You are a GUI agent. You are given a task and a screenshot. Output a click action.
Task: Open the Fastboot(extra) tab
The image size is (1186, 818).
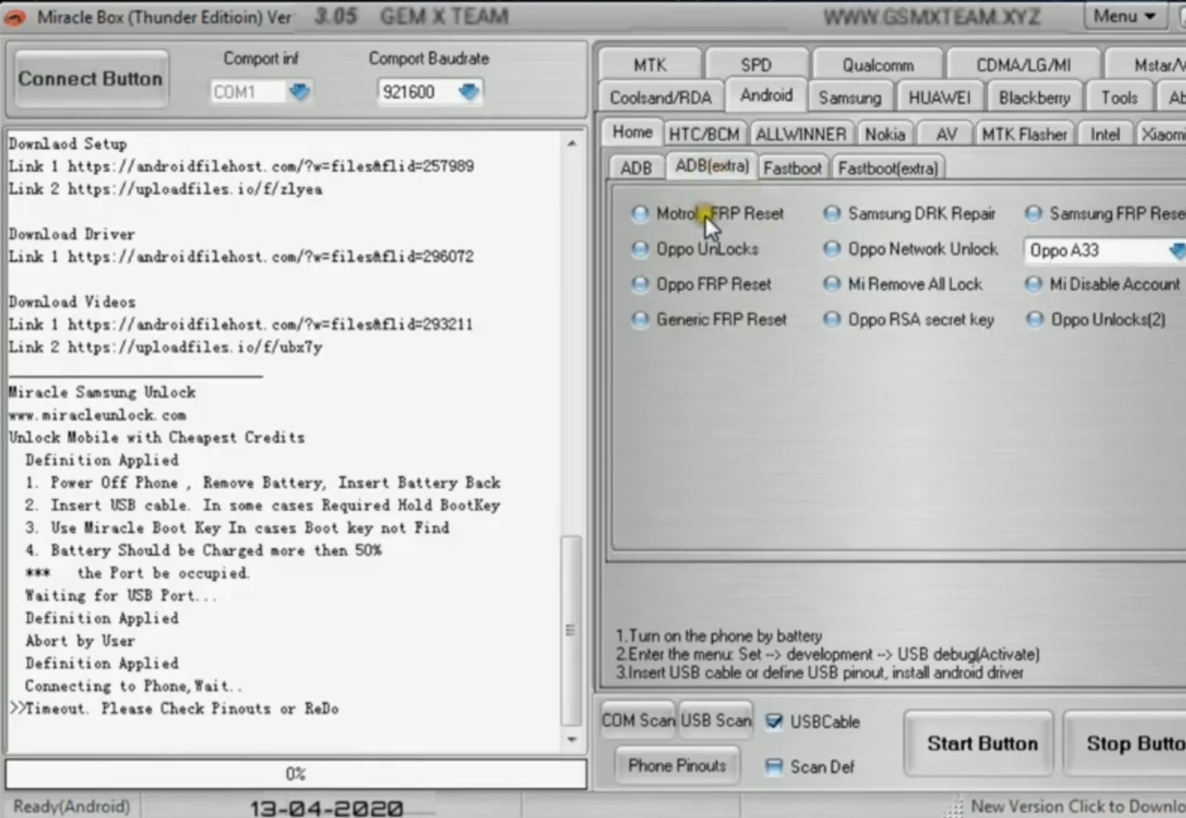(x=887, y=168)
